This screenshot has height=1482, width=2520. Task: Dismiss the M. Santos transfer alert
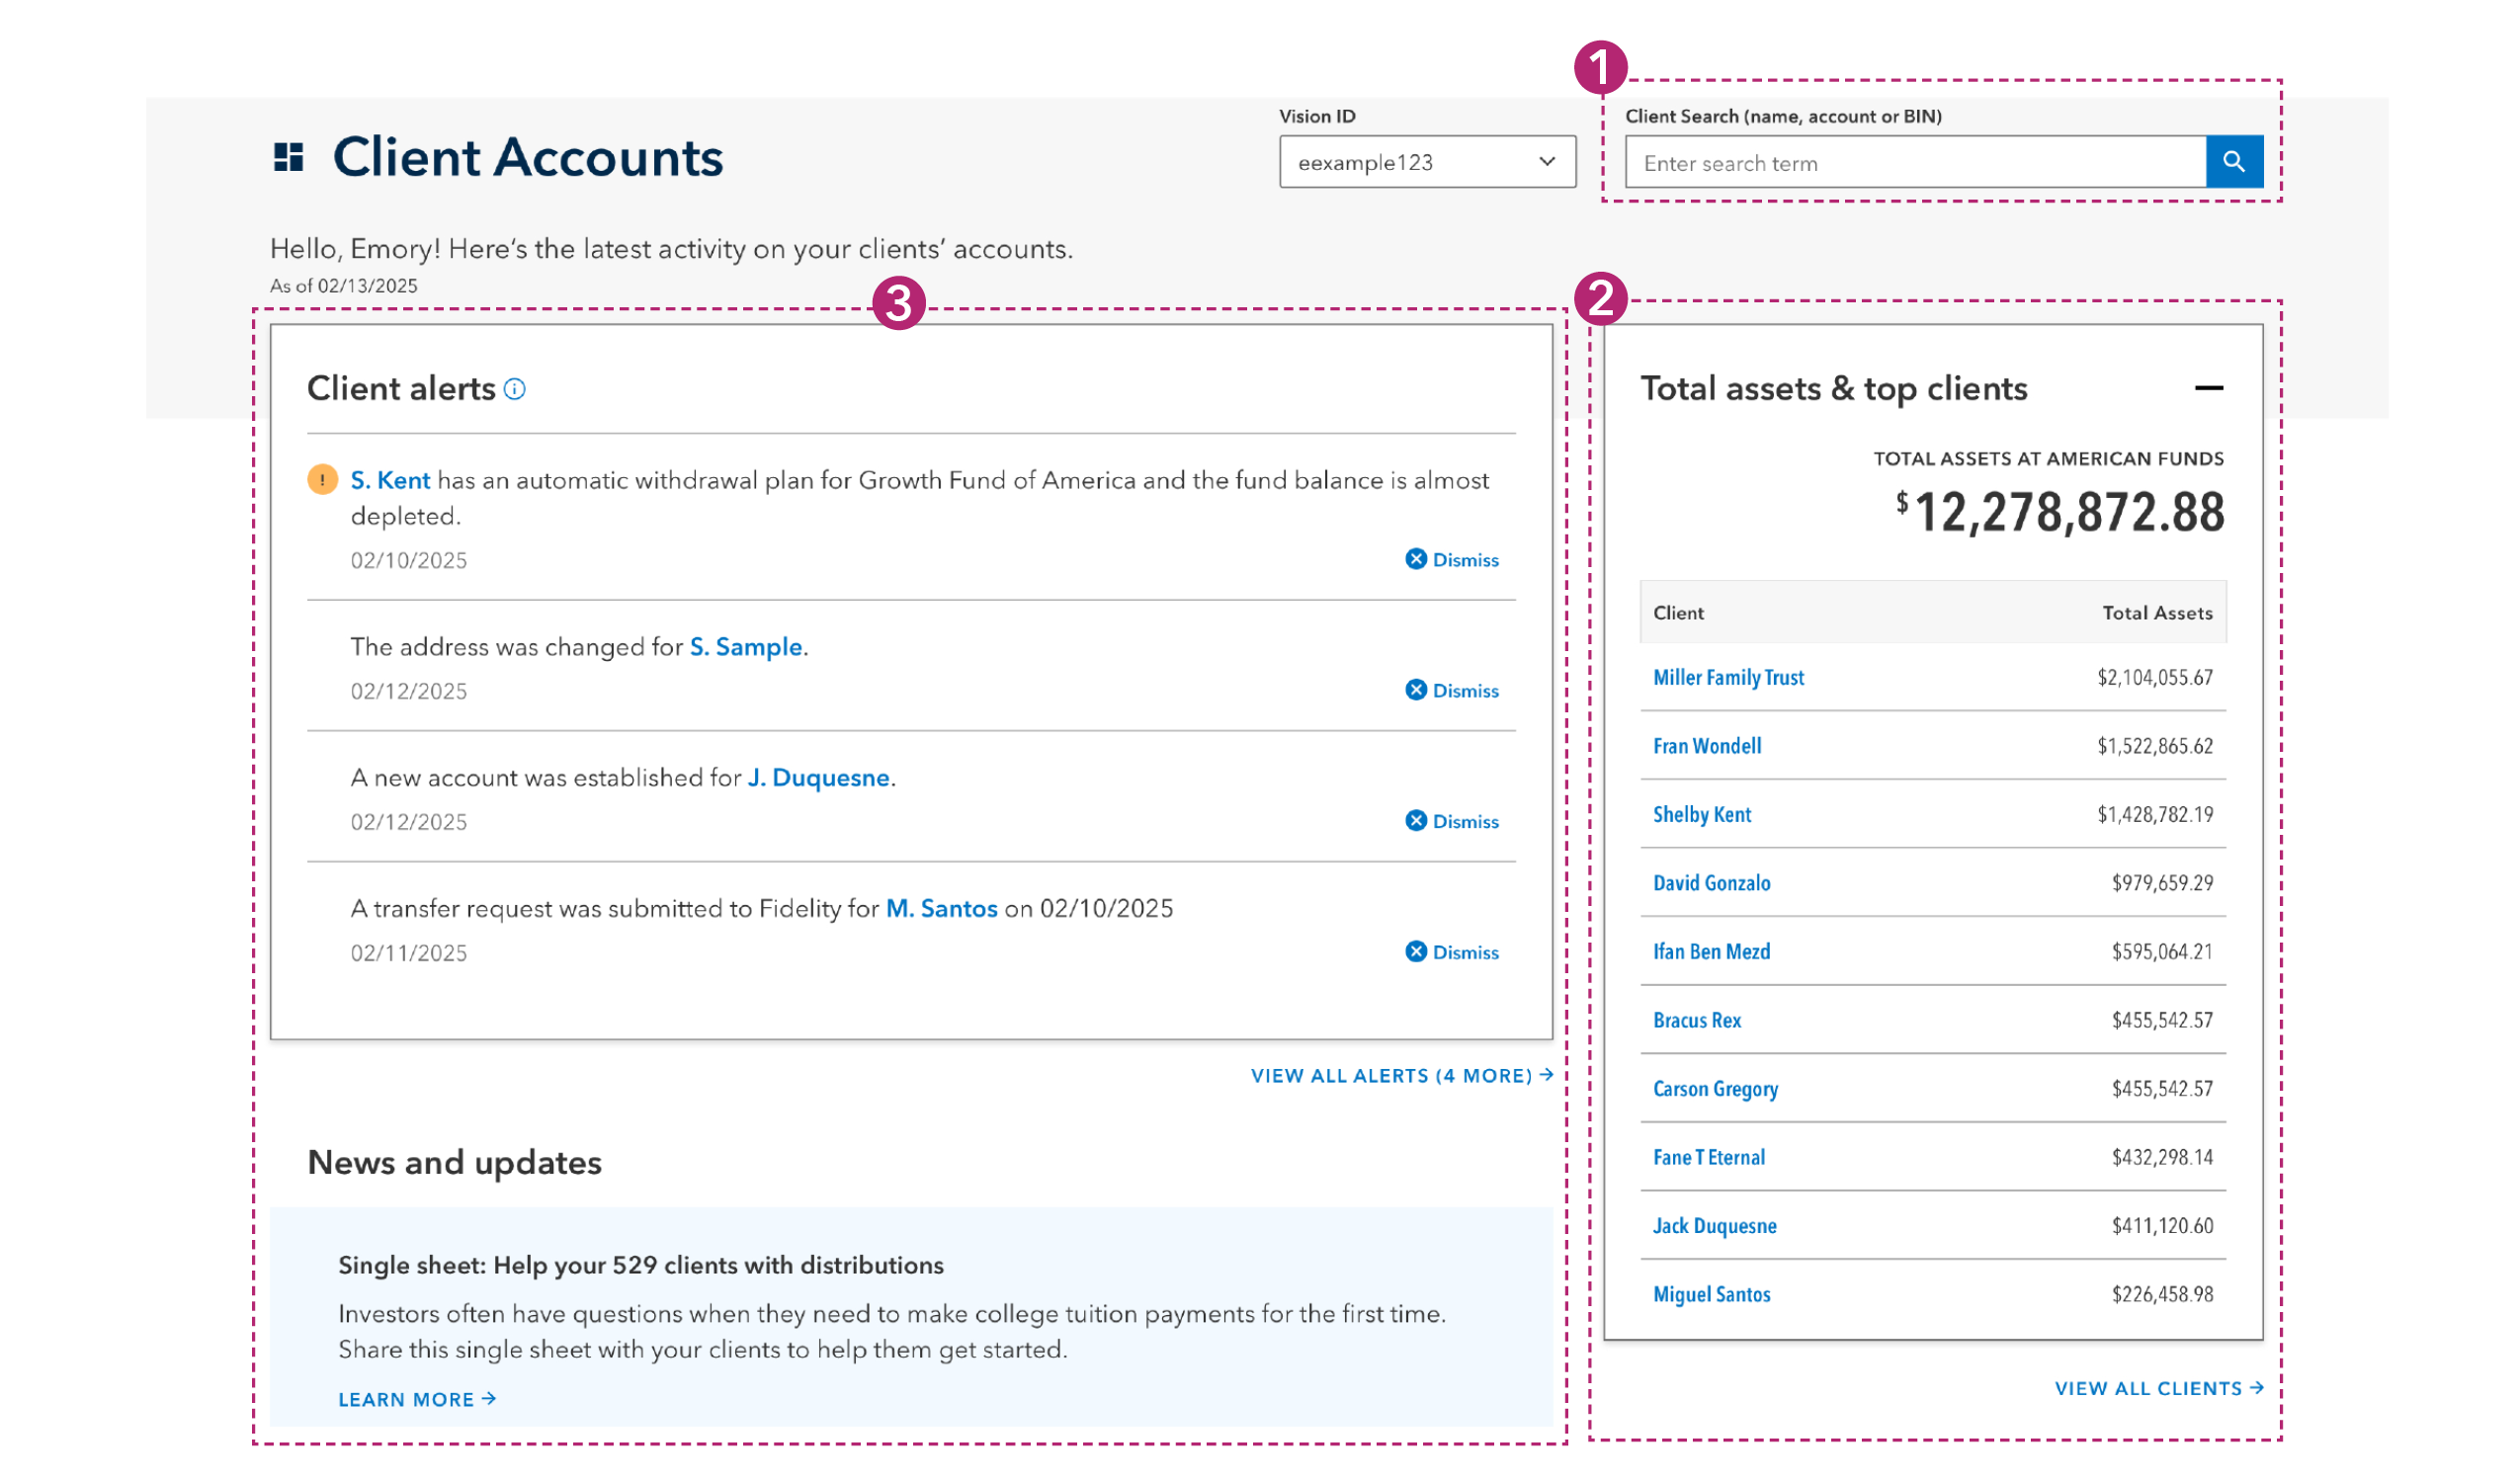(x=1452, y=953)
